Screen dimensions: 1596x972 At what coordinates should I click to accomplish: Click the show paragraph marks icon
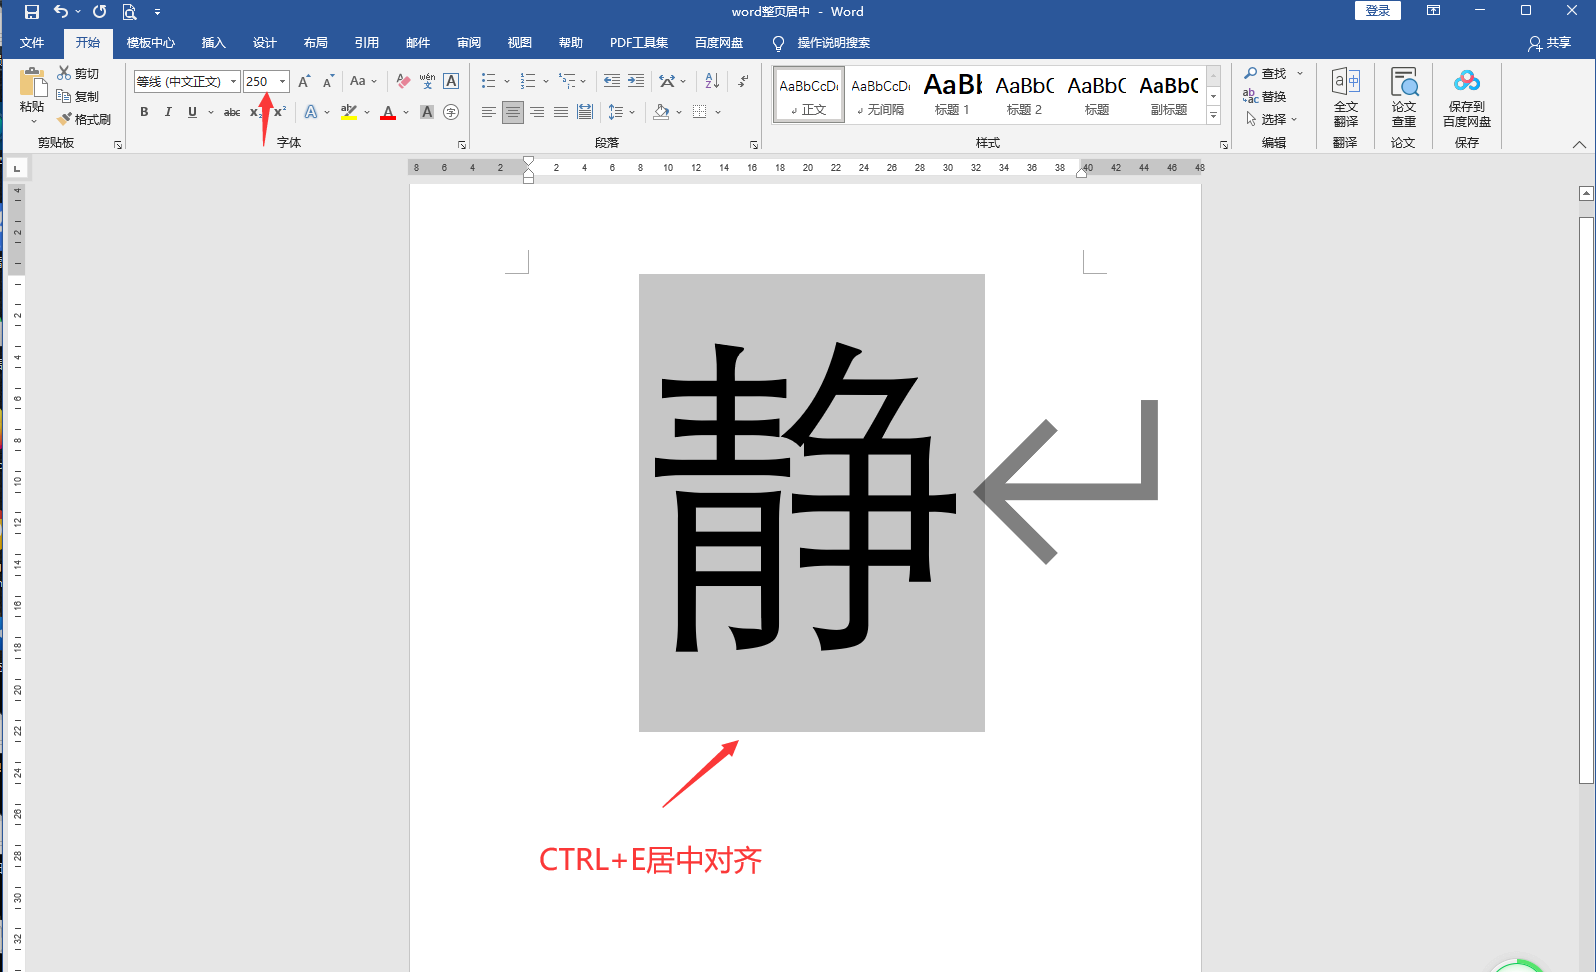coord(743,81)
